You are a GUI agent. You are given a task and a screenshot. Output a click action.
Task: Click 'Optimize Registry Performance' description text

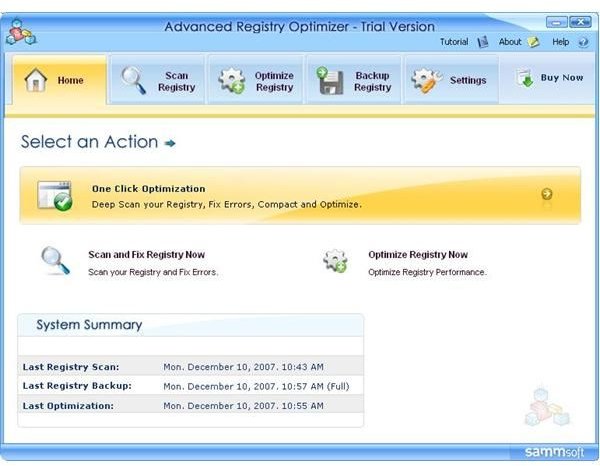427,272
